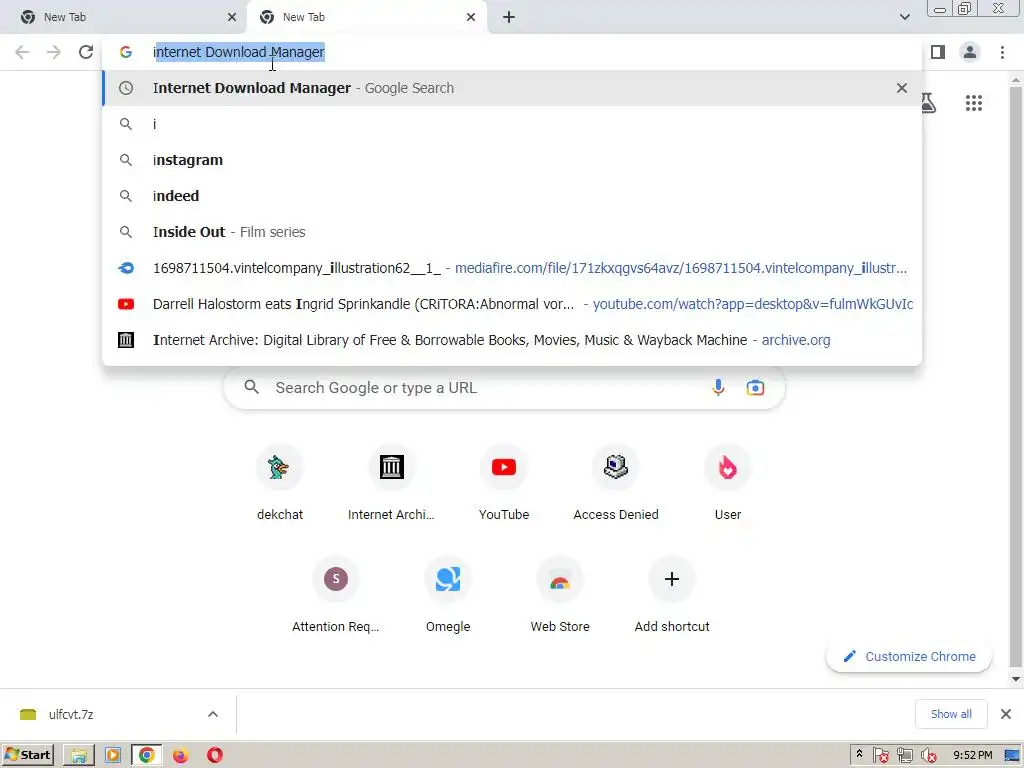
Task: Expand hidden tray icons arrow
Action: (x=859, y=754)
